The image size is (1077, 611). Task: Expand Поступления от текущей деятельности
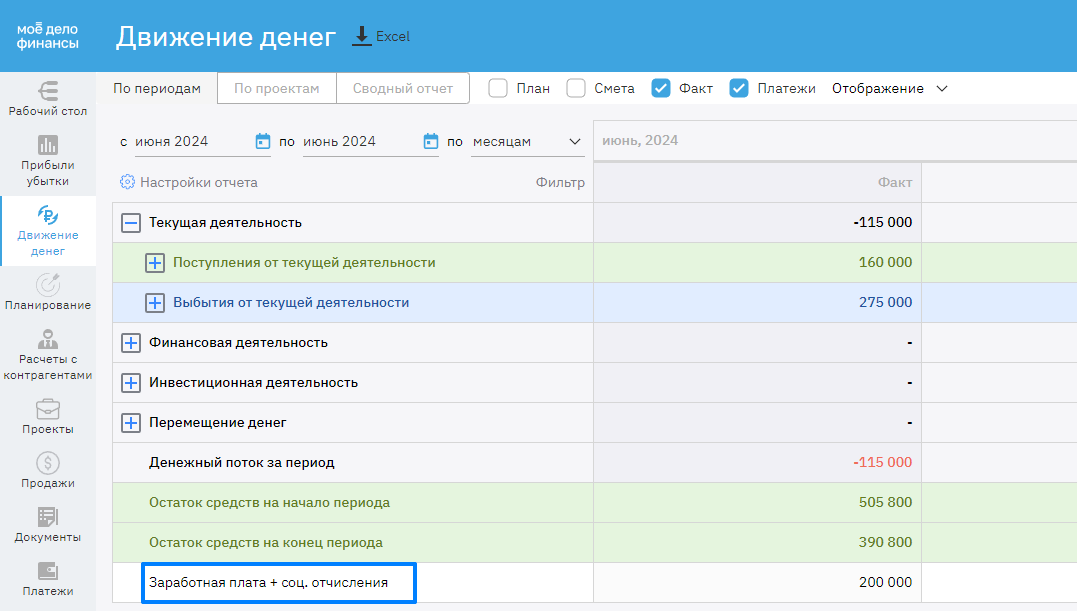click(155, 263)
